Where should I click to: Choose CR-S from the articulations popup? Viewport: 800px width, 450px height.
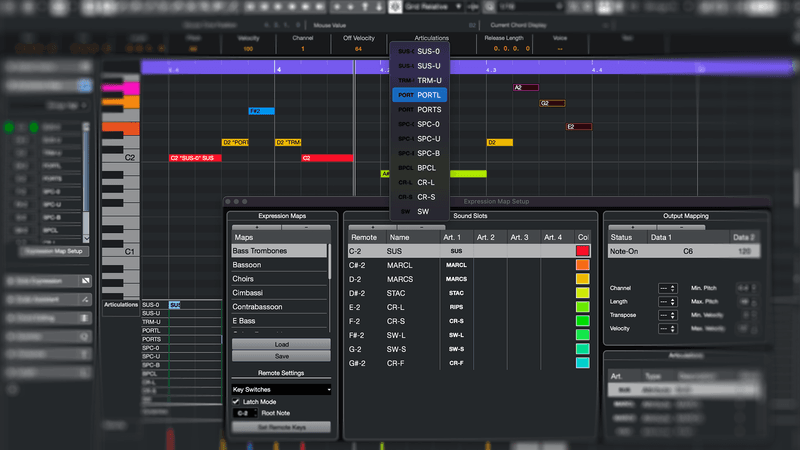419,197
